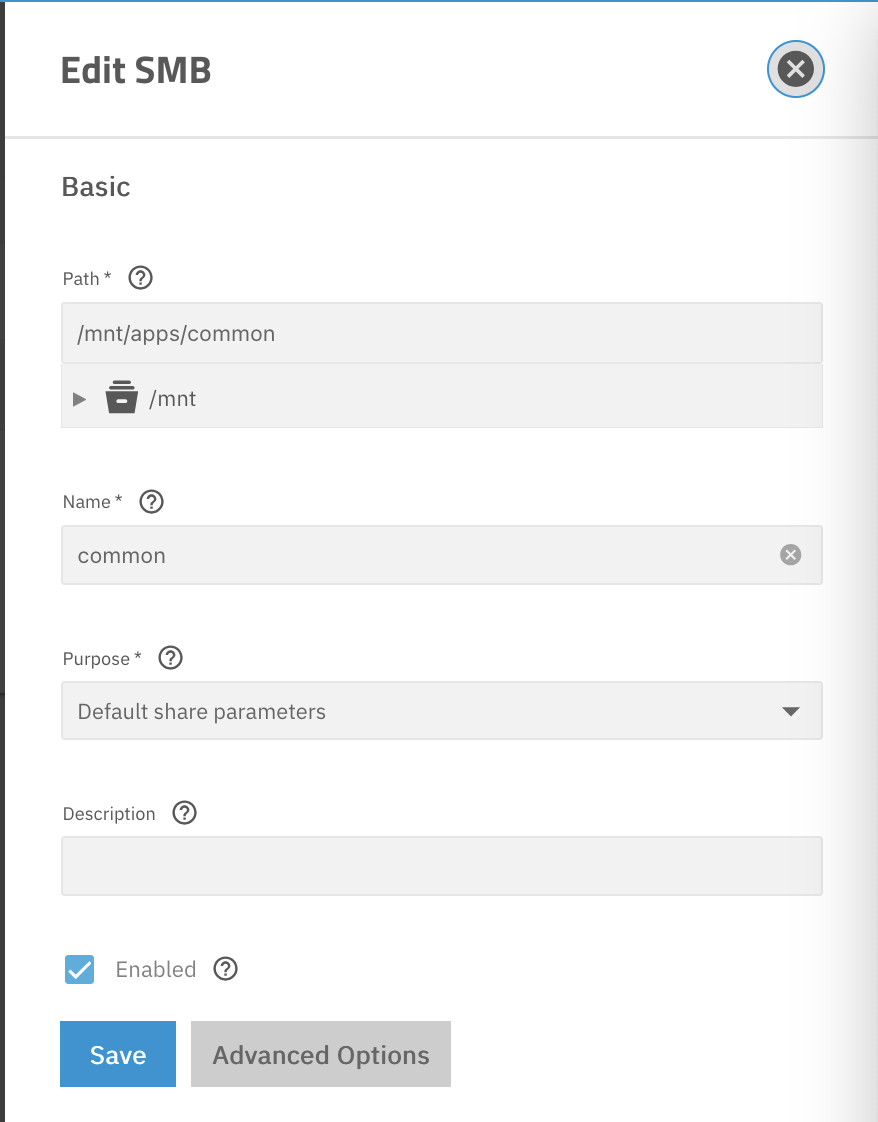Open Advanced Options

pyautogui.click(x=321, y=1054)
